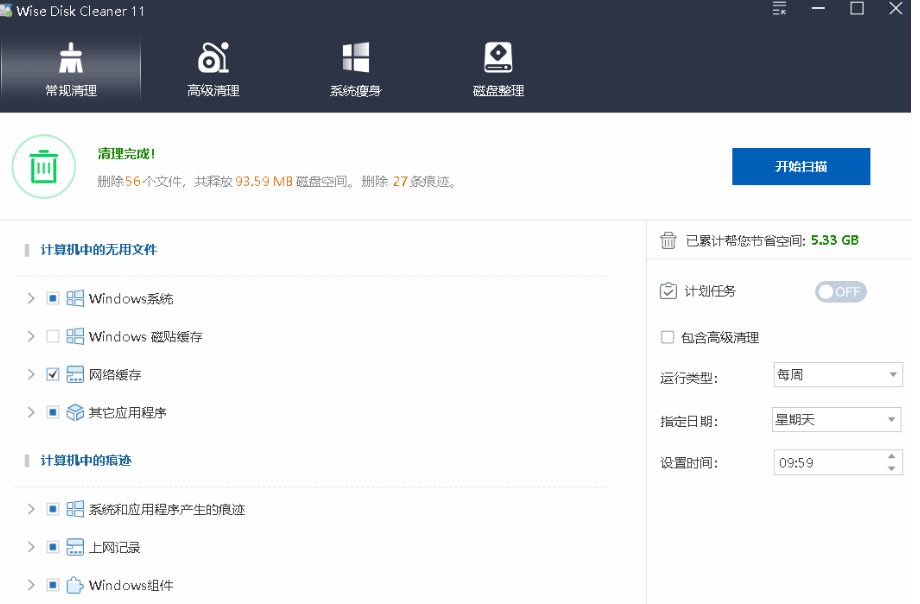Screen dimensions: 920x604
Task: Open the title bar menu icon
Action: coord(779,9)
